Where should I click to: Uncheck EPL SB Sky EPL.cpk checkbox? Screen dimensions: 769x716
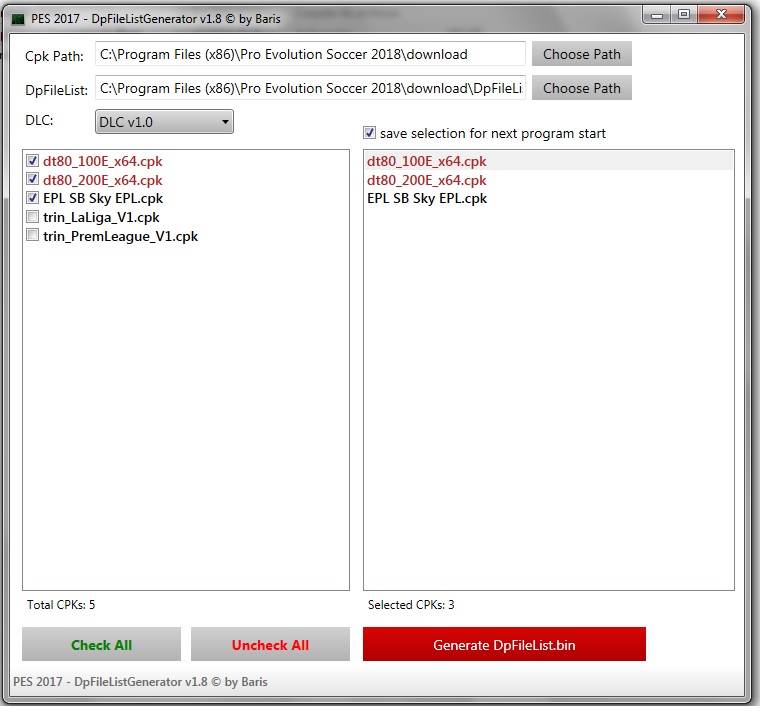32,198
